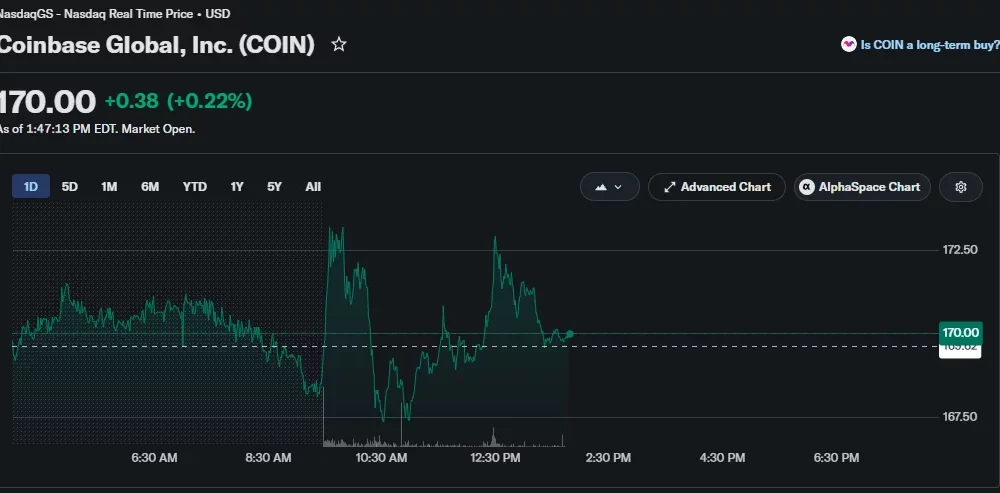Screen dimensions: 1000x493
Task: Switch chart to 6M range
Action: 150,187
